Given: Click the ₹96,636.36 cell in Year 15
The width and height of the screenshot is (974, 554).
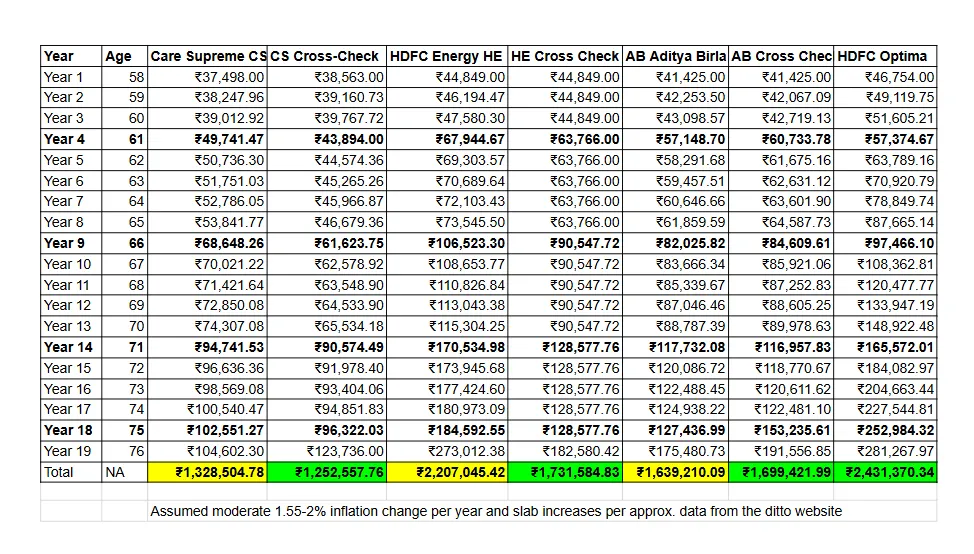Looking at the screenshot, I should [207, 368].
